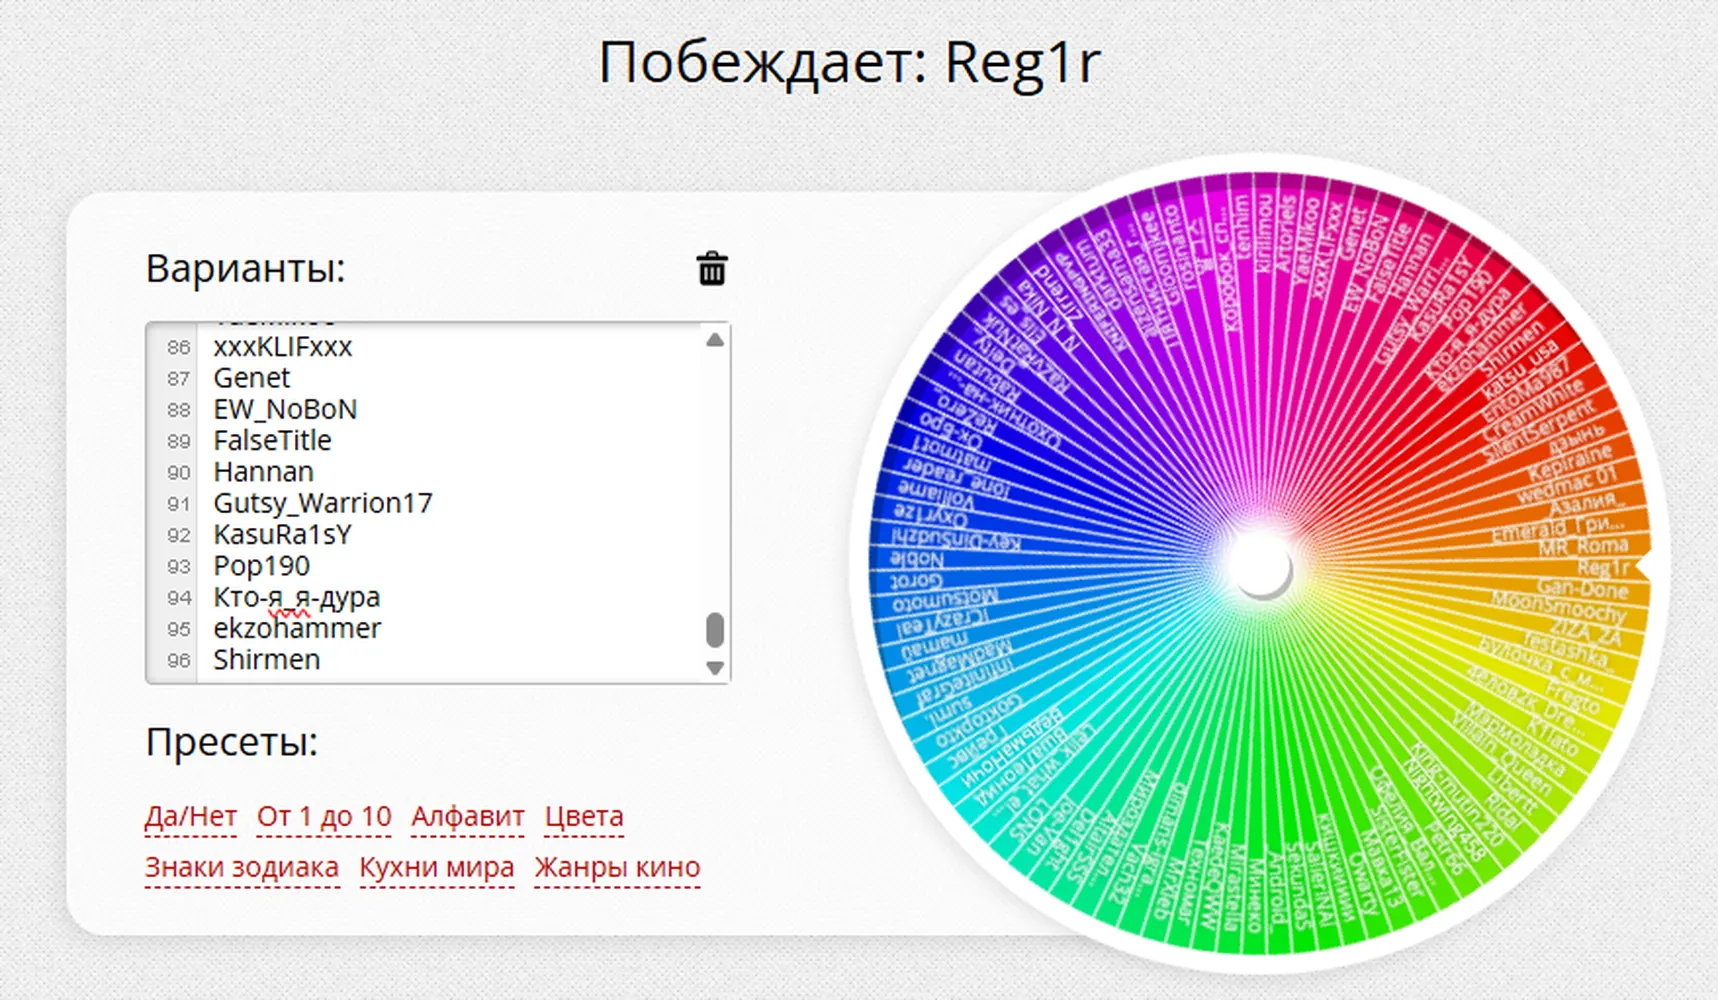Viewport: 1718px width, 1000px height.
Task: Click the trash icon to clear variants
Action: coord(712,269)
